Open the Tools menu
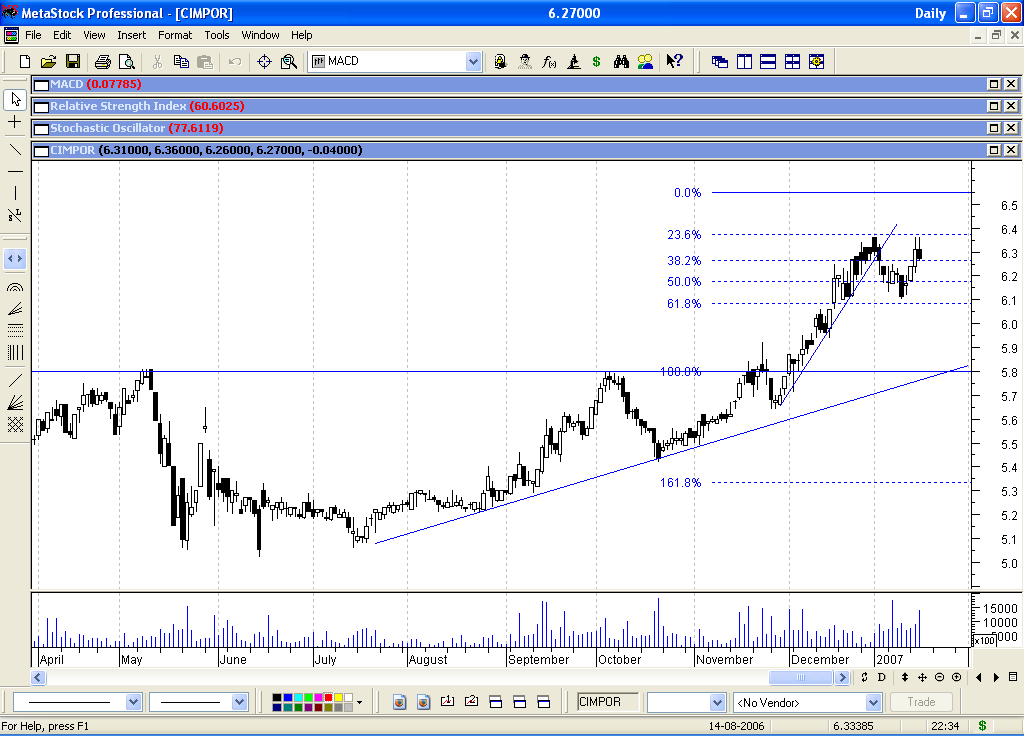This screenshot has height=736, width=1024. coord(217,35)
